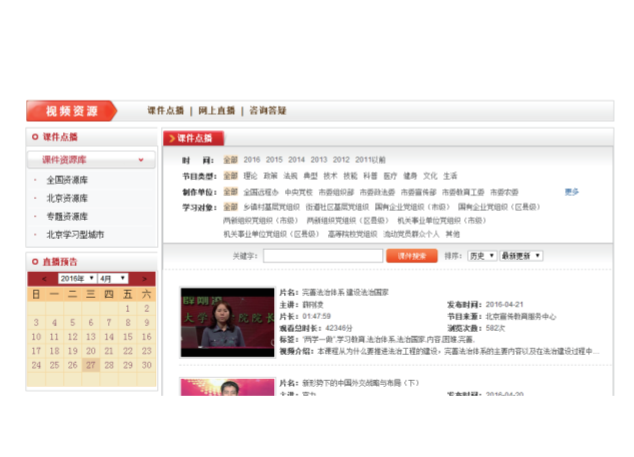Filter program type by 技术
Viewport: 634px width, 457px height.
coord(330,176)
